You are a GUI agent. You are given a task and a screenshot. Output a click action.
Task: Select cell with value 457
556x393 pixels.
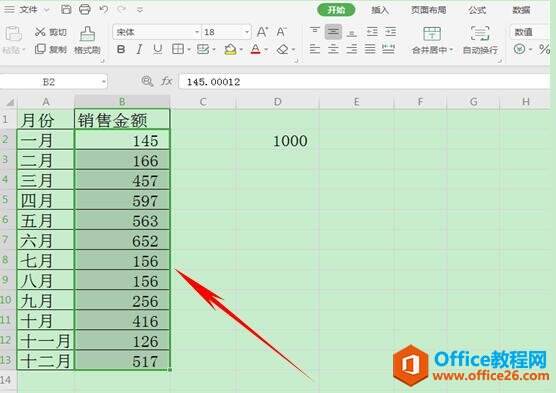(122, 180)
